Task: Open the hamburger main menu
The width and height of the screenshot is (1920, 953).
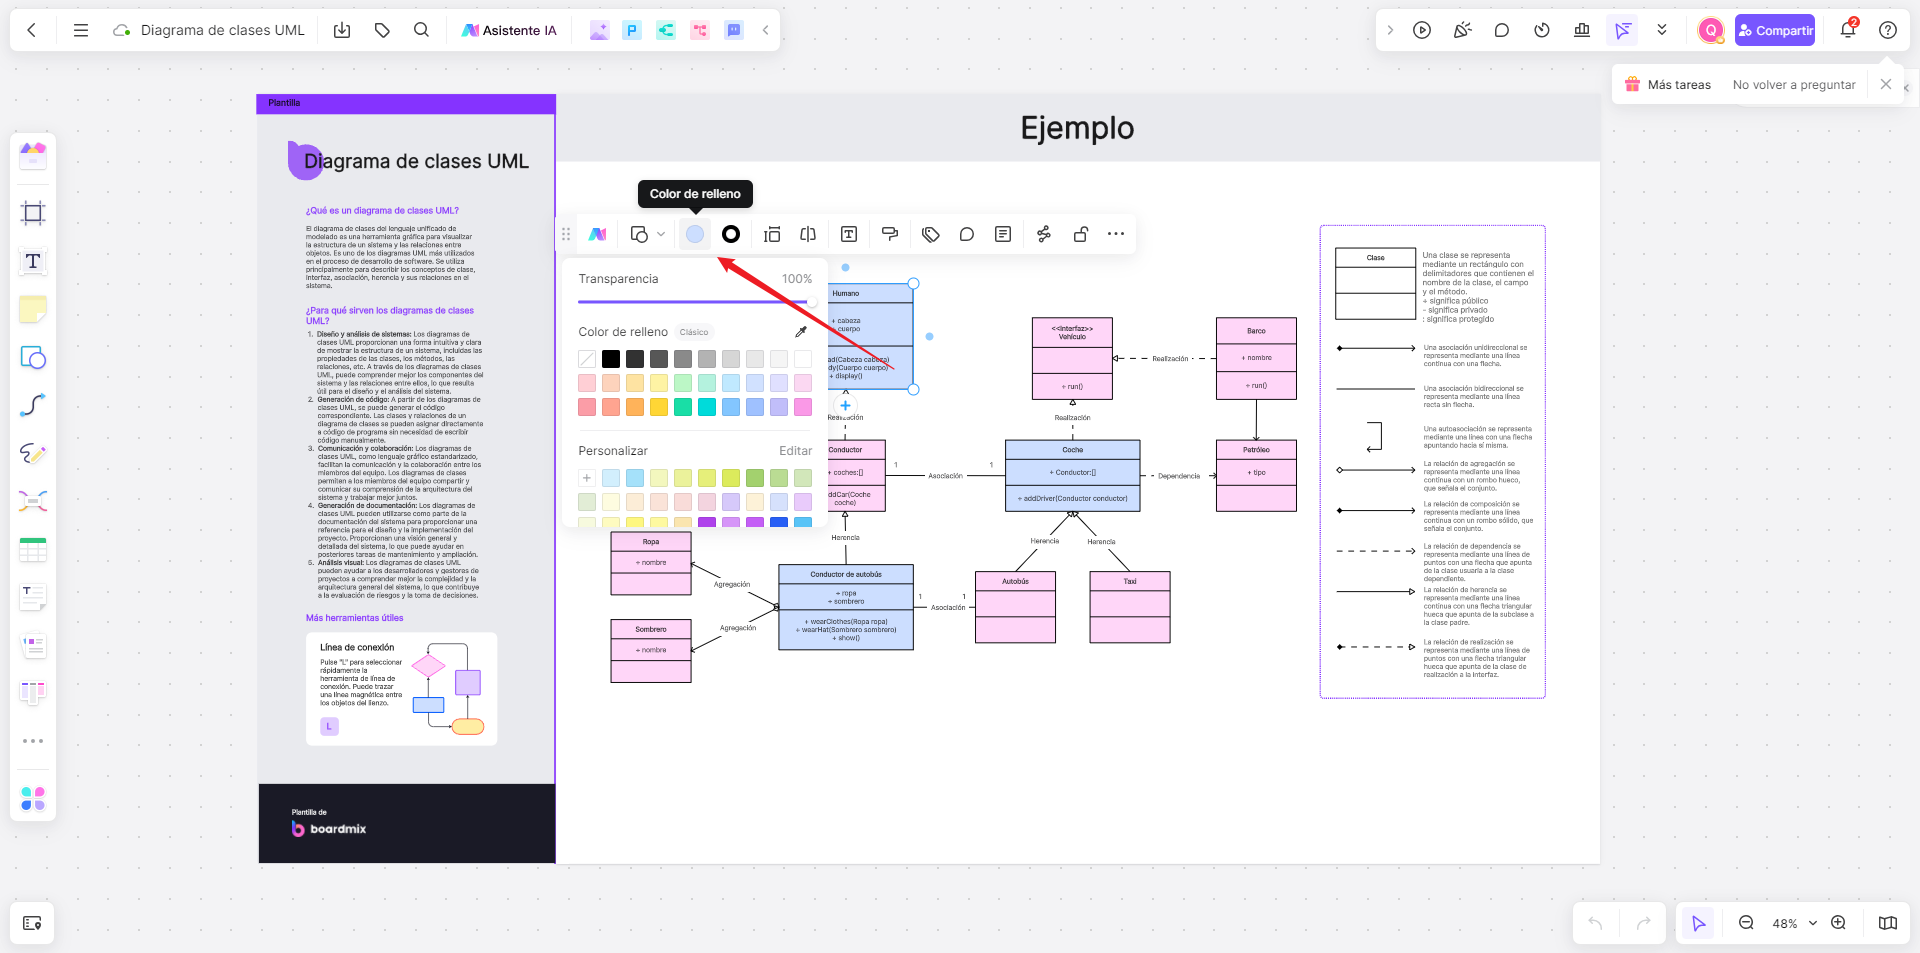Action: (81, 30)
